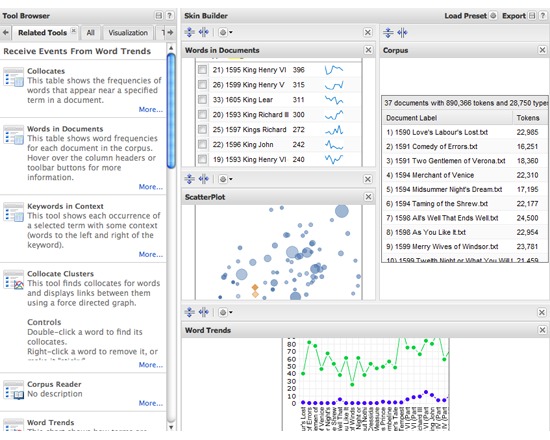Check the 1599 King Henry V row

[x=202, y=85]
